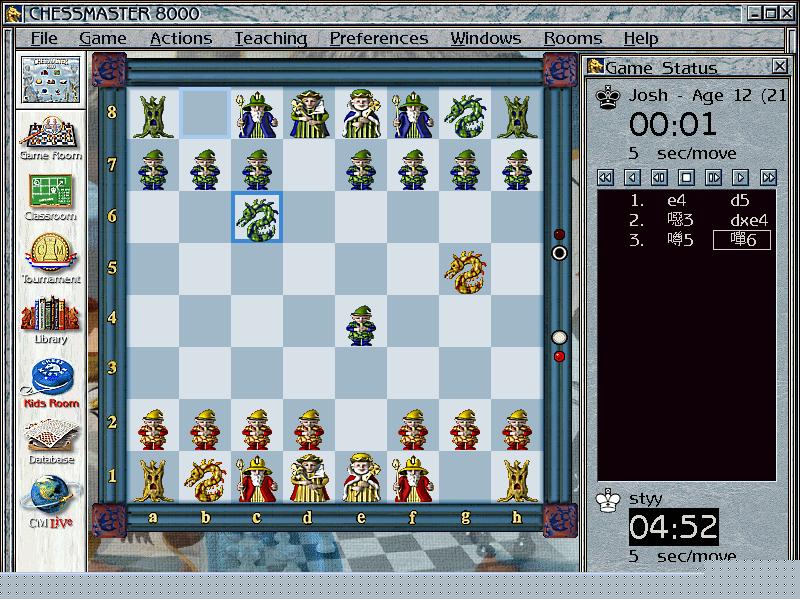Screen dimensions: 800x599
Task: Select the white bishop on c1
Action: [x=257, y=479]
